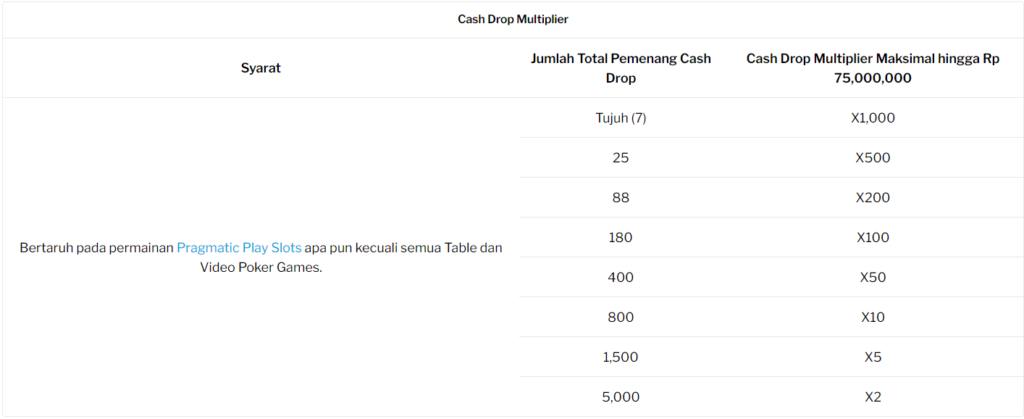Screen dimensions: 1024x419
Task: Select the 1,500 winners cell
Action: pos(620,357)
